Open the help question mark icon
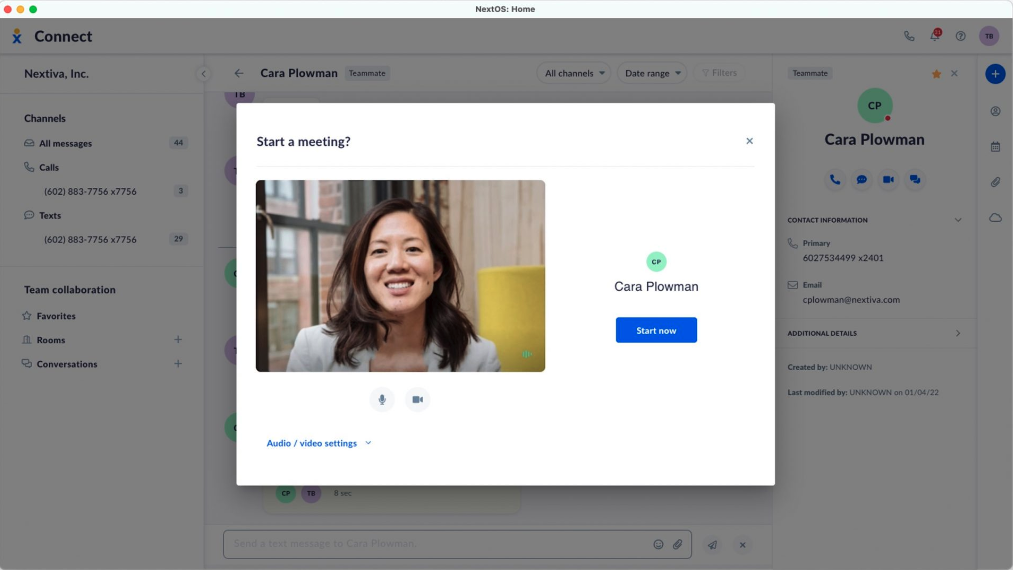 coord(961,36)
